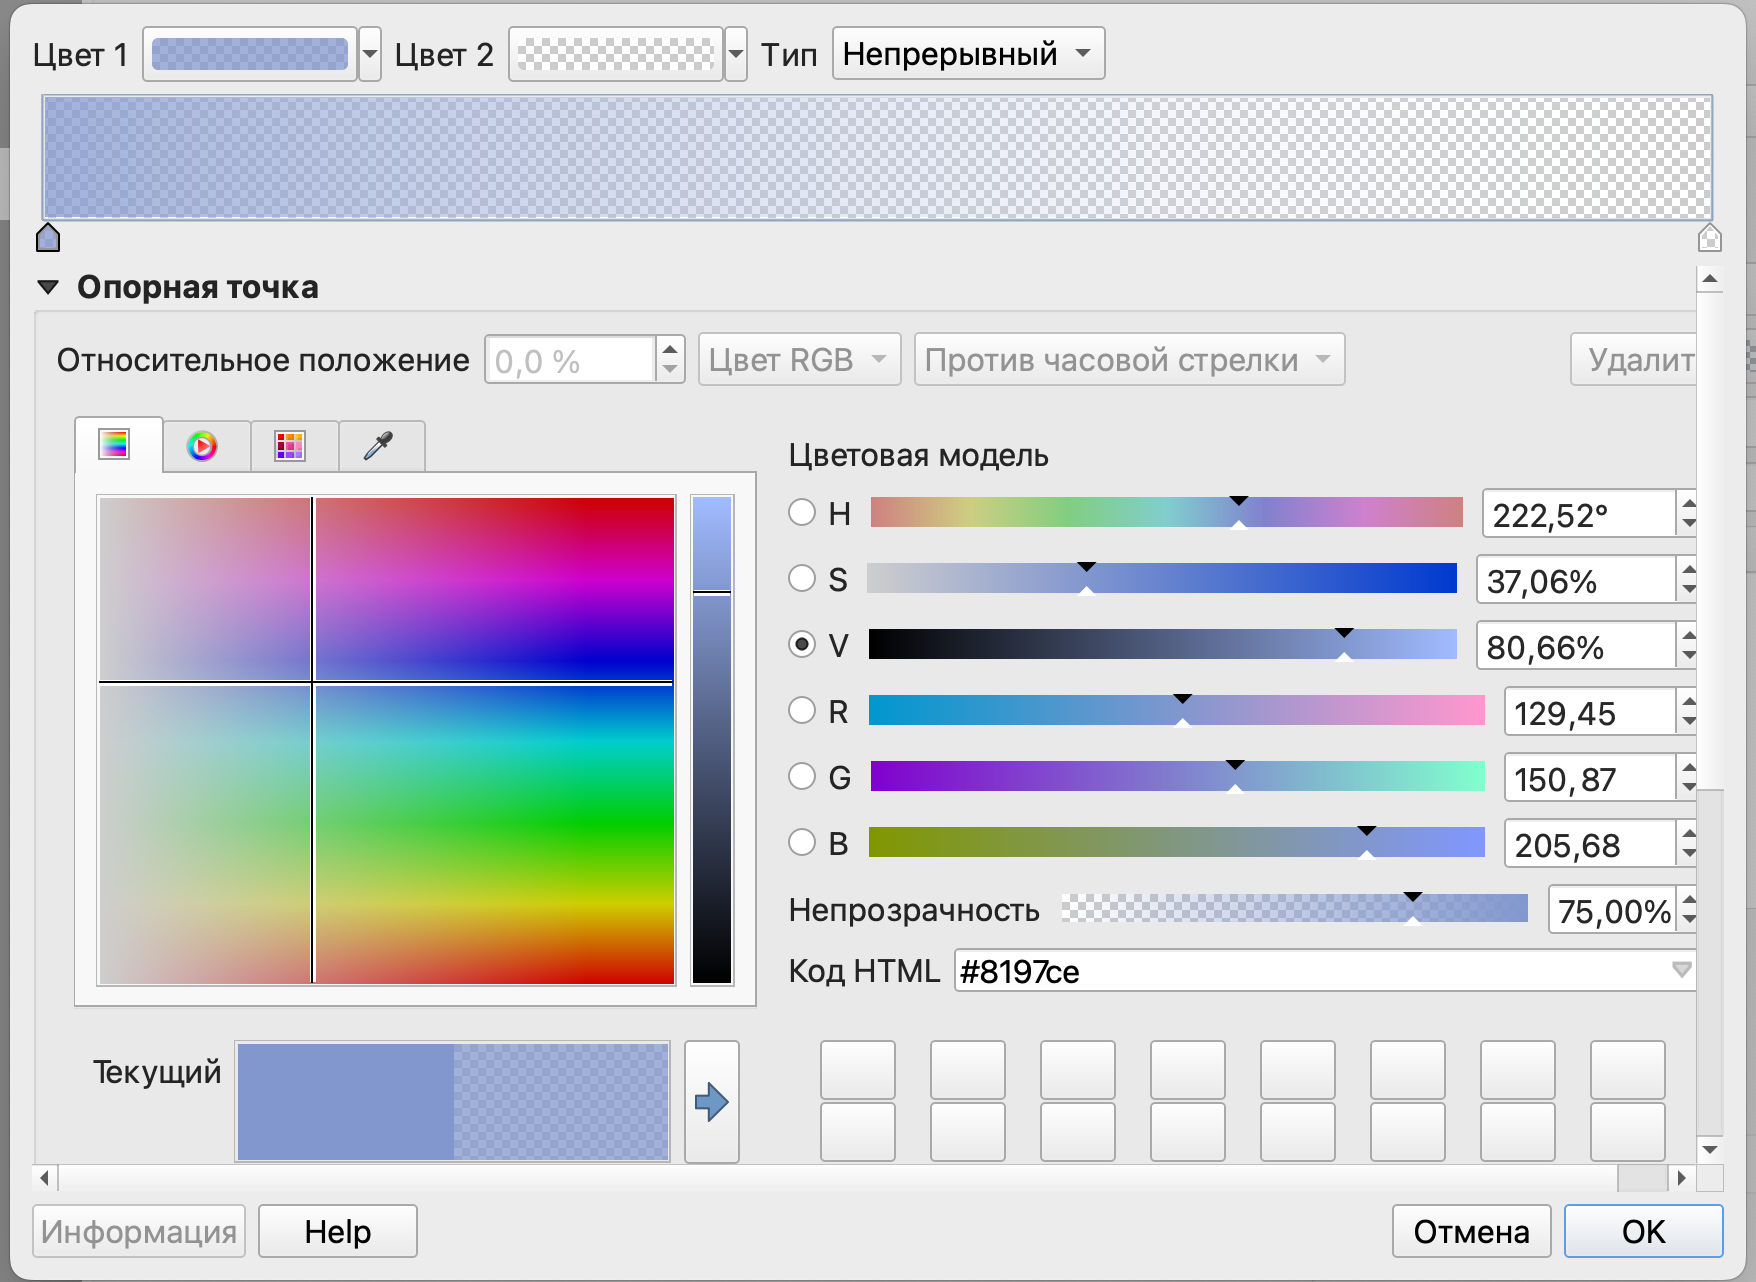Screen dimensions: 1756x1282
Task: Click the Цвет 2 transparent color swatch
Action: click(616, 54)
